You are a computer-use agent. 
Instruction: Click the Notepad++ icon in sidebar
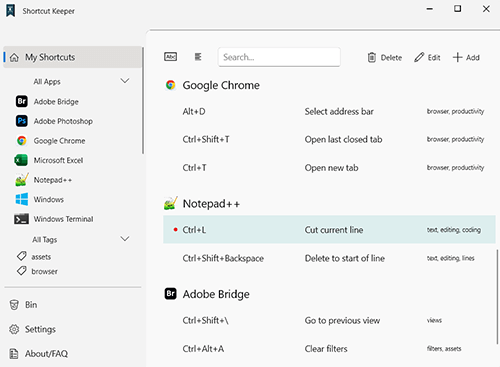[22, 180]
